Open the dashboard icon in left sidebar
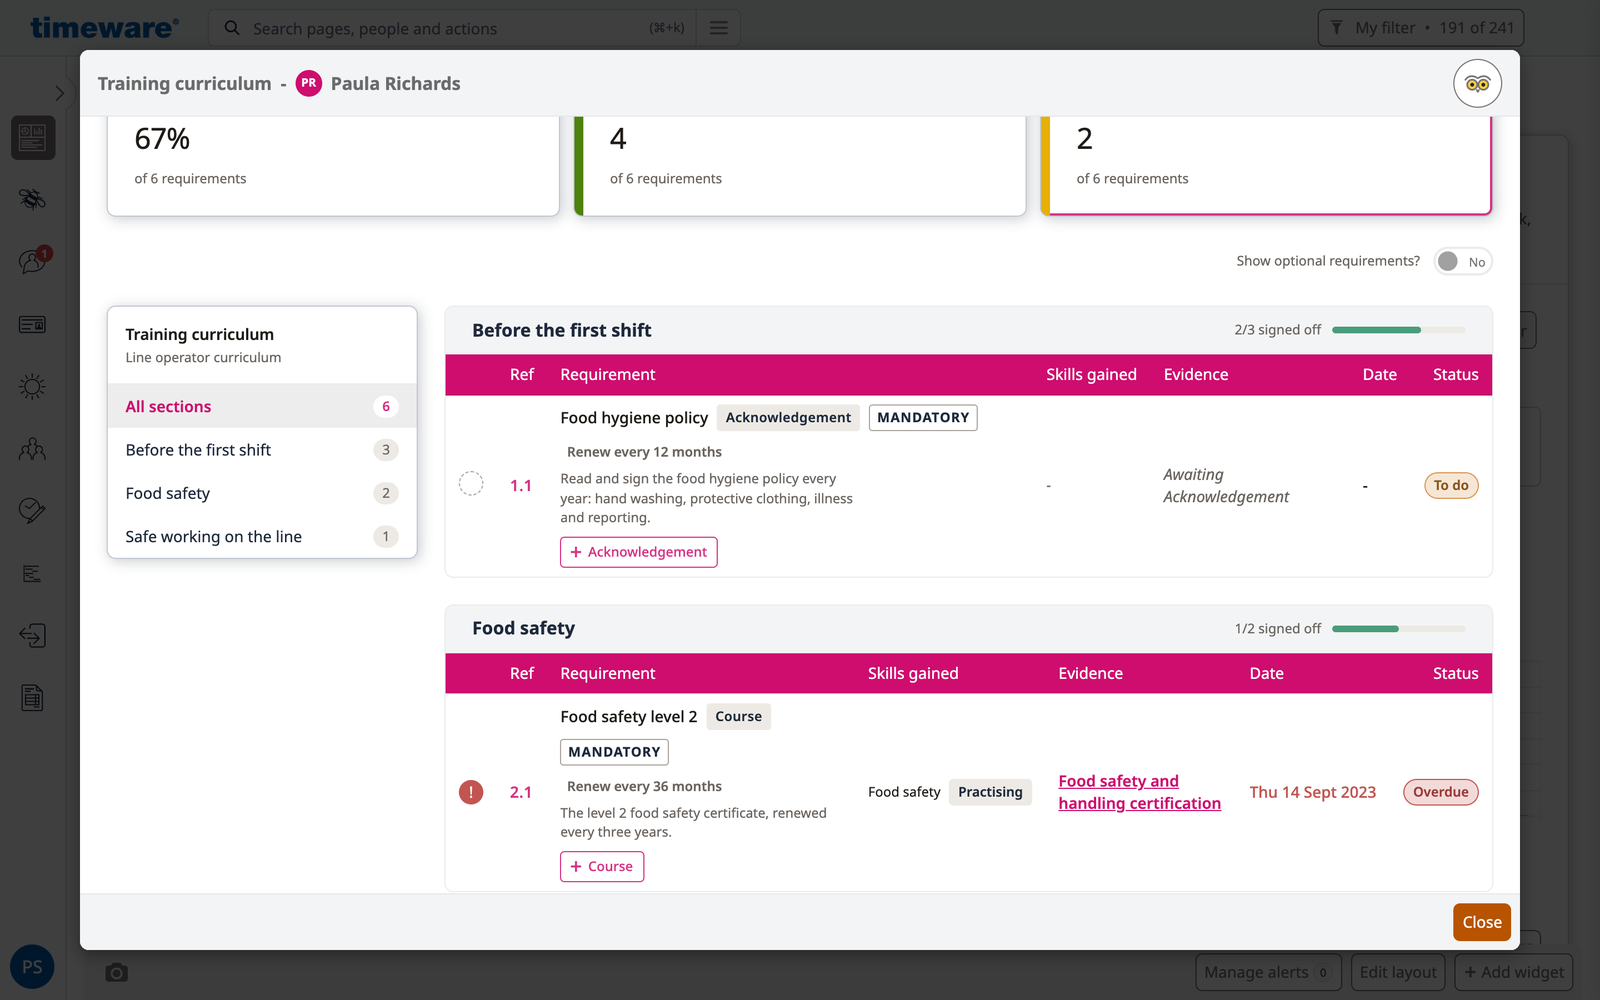Viewport: 1600px width, 1000px height. (x=32, y=138)
